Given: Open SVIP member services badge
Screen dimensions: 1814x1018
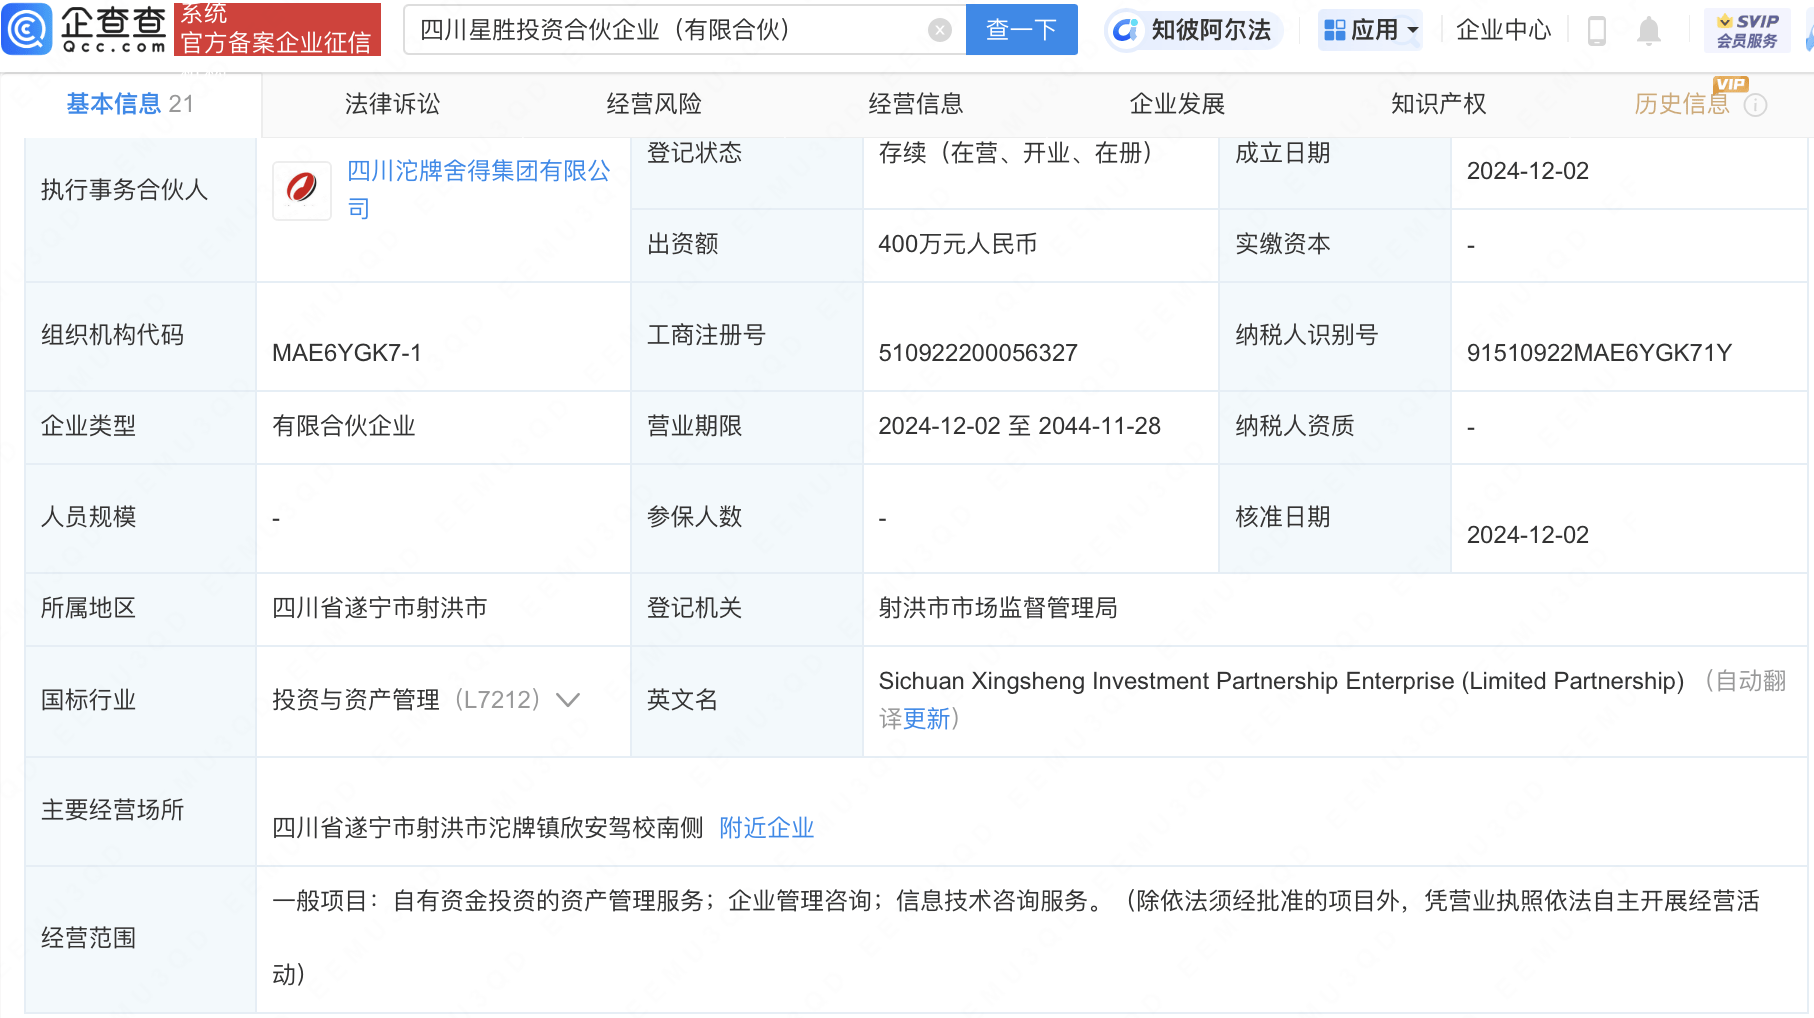Looking at the screenshot, I should 1746,30.
